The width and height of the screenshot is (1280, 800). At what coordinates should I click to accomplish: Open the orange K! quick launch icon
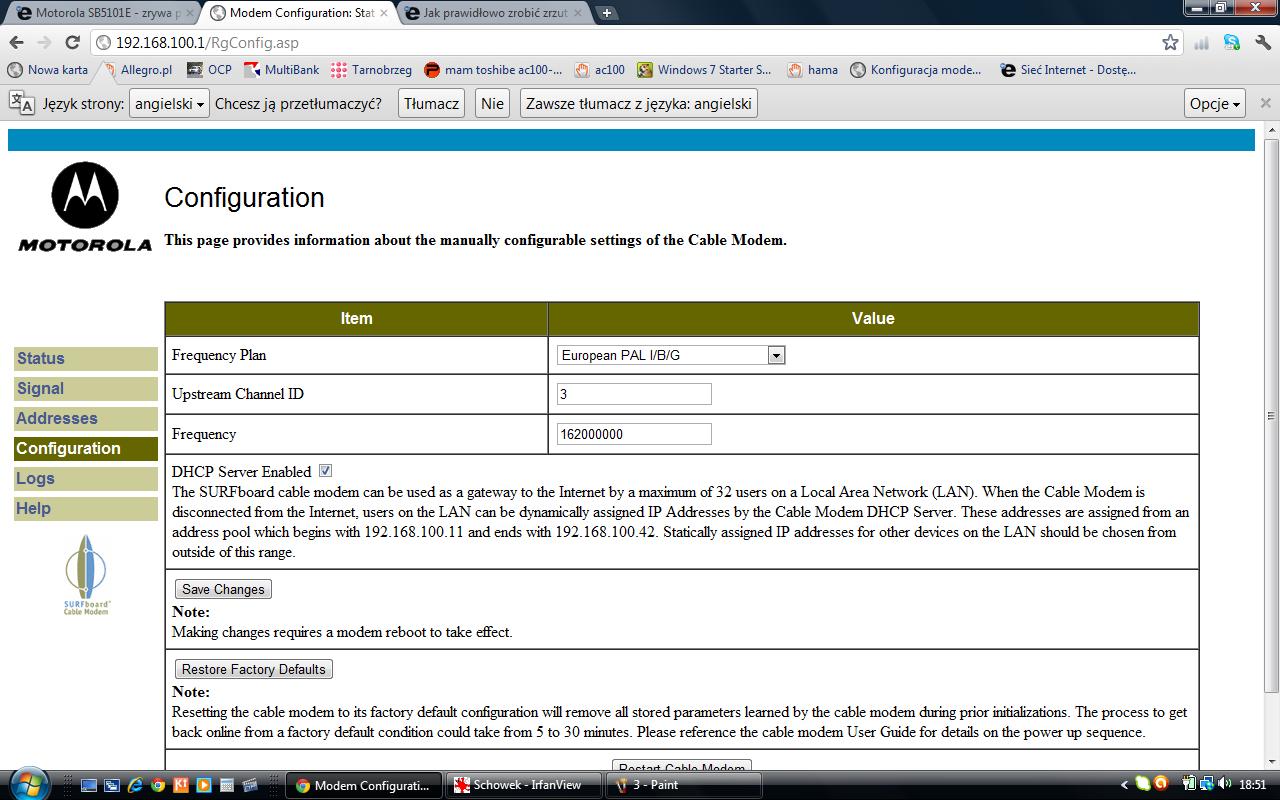click(181, 785)
